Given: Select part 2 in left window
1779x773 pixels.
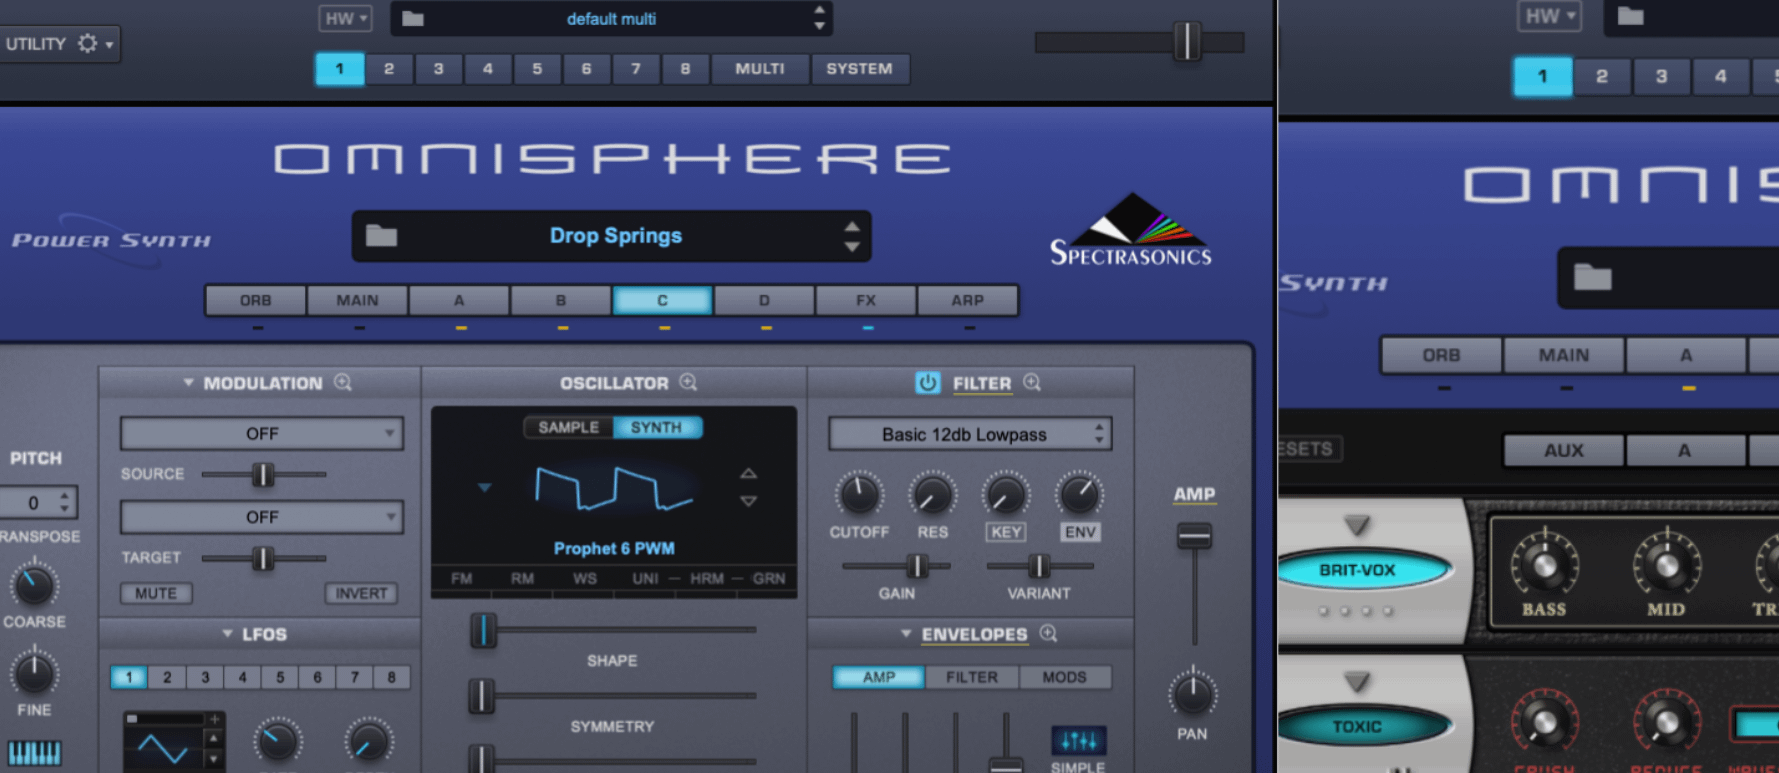Looking at the screenshot, I should [x=389, y=69].
